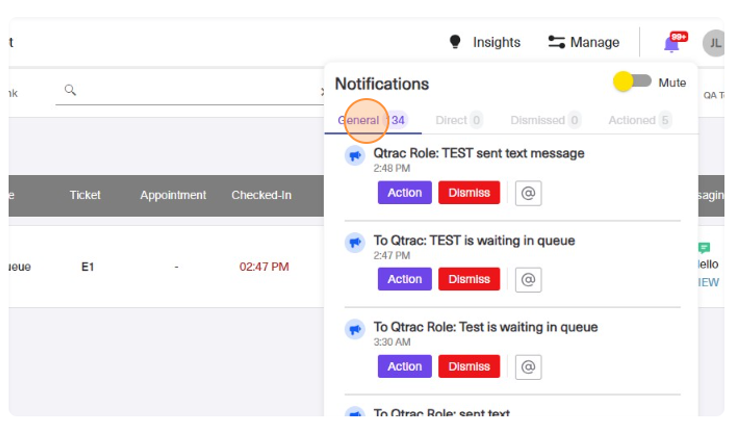Viewport: 732px width, 426px height.
Task: Sort by the Checked-In column header
Action: [261, 195]
